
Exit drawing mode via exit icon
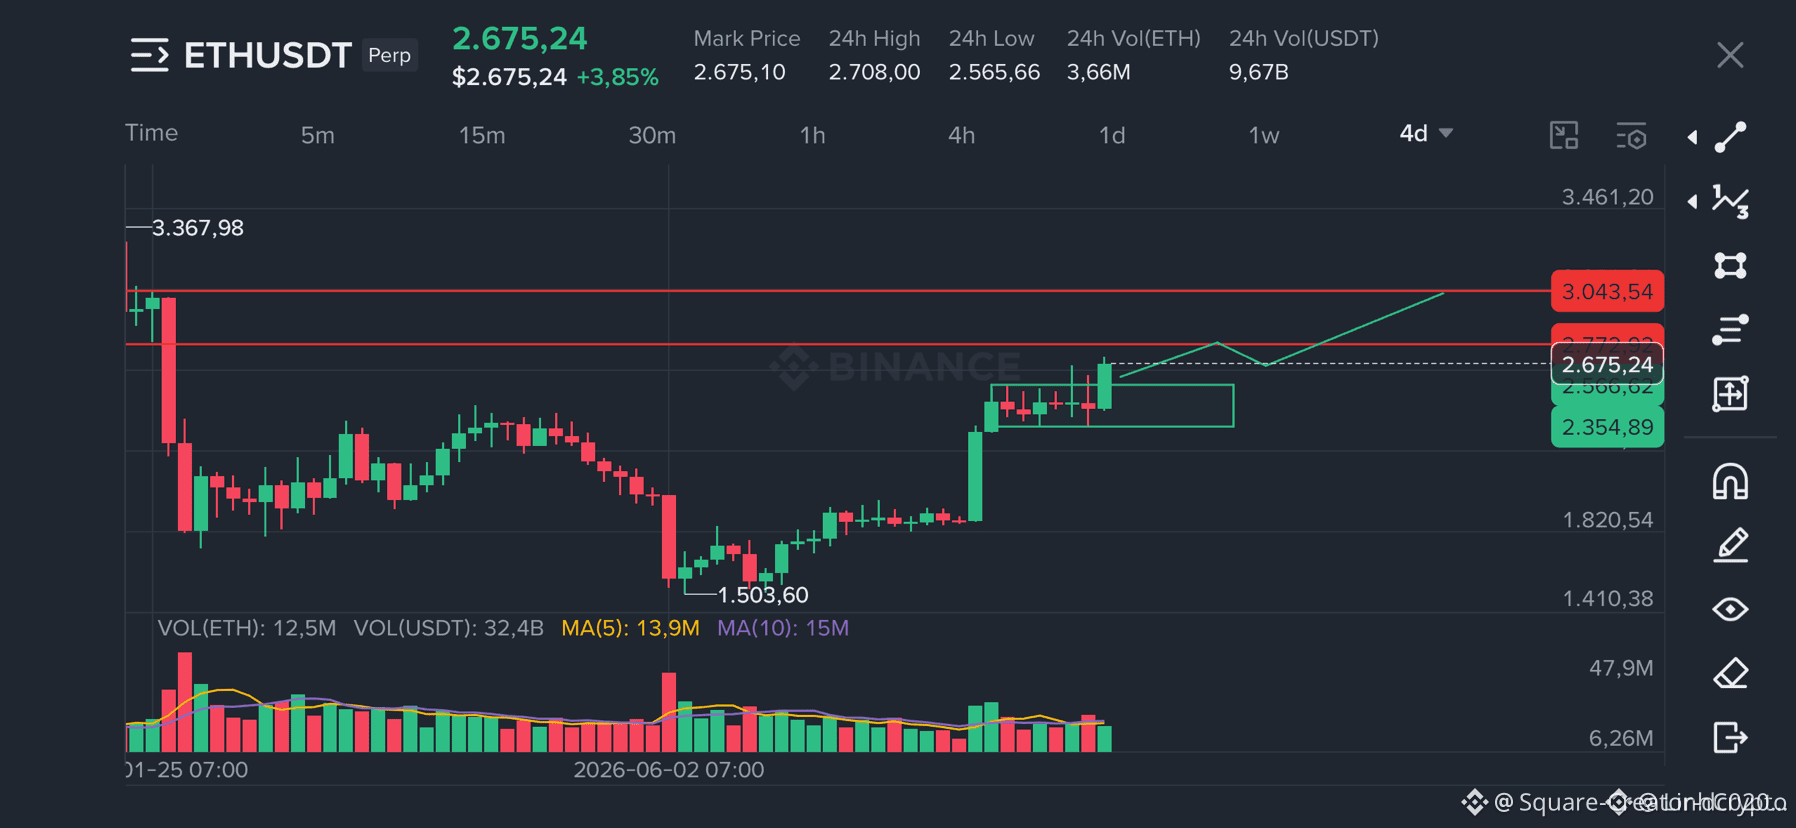pyautogui.click(x=1730, y=737)
